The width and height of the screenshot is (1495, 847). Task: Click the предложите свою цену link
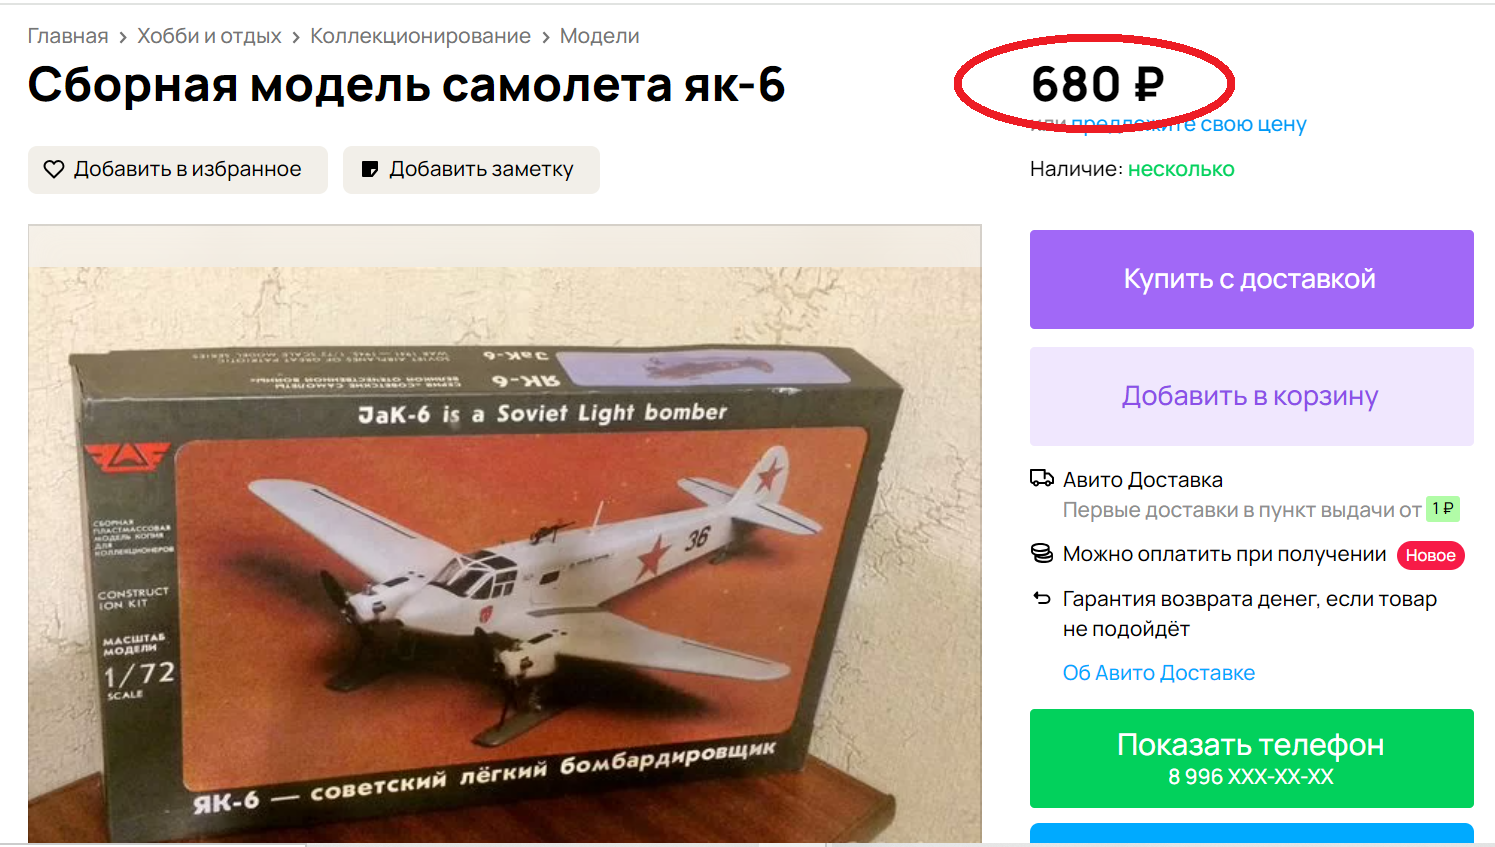[x=1189, y=125]
